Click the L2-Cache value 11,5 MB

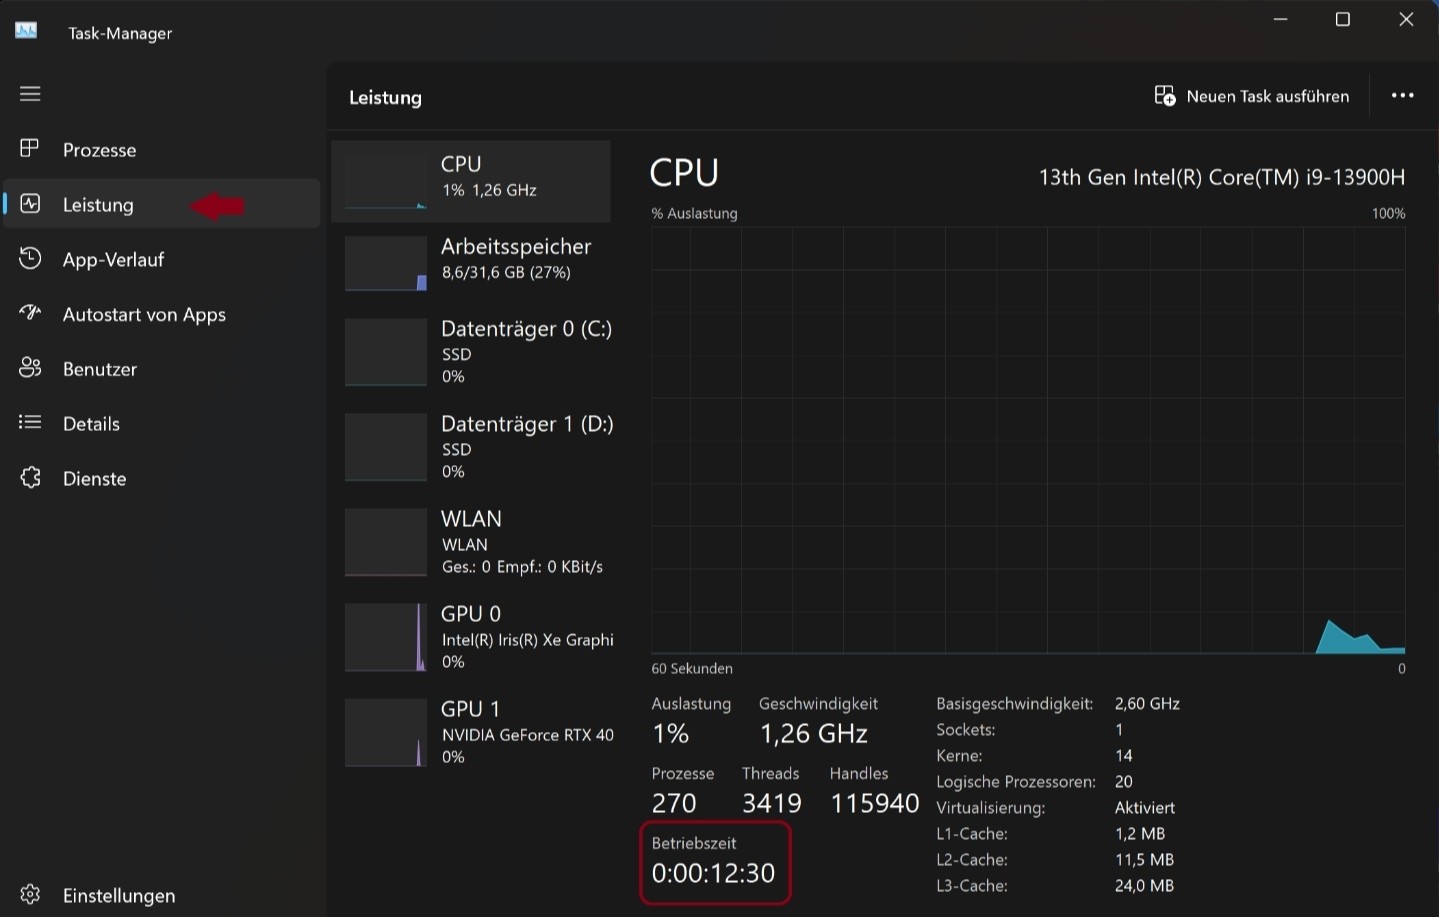[x=1144, y=860]
